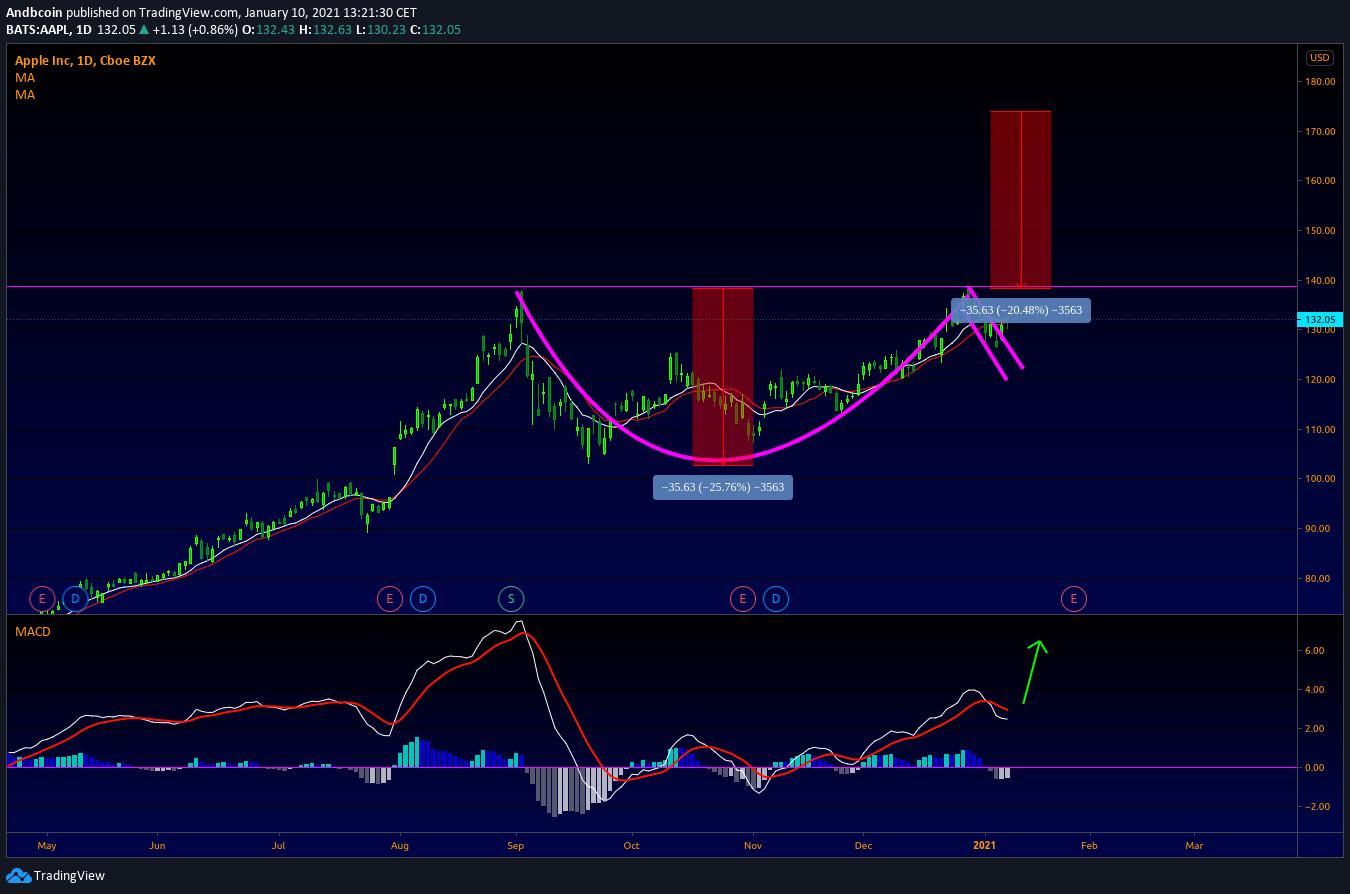Click the Jun label on time axis
Viewport: 1350px width, 894px height.
coord(157,845)
